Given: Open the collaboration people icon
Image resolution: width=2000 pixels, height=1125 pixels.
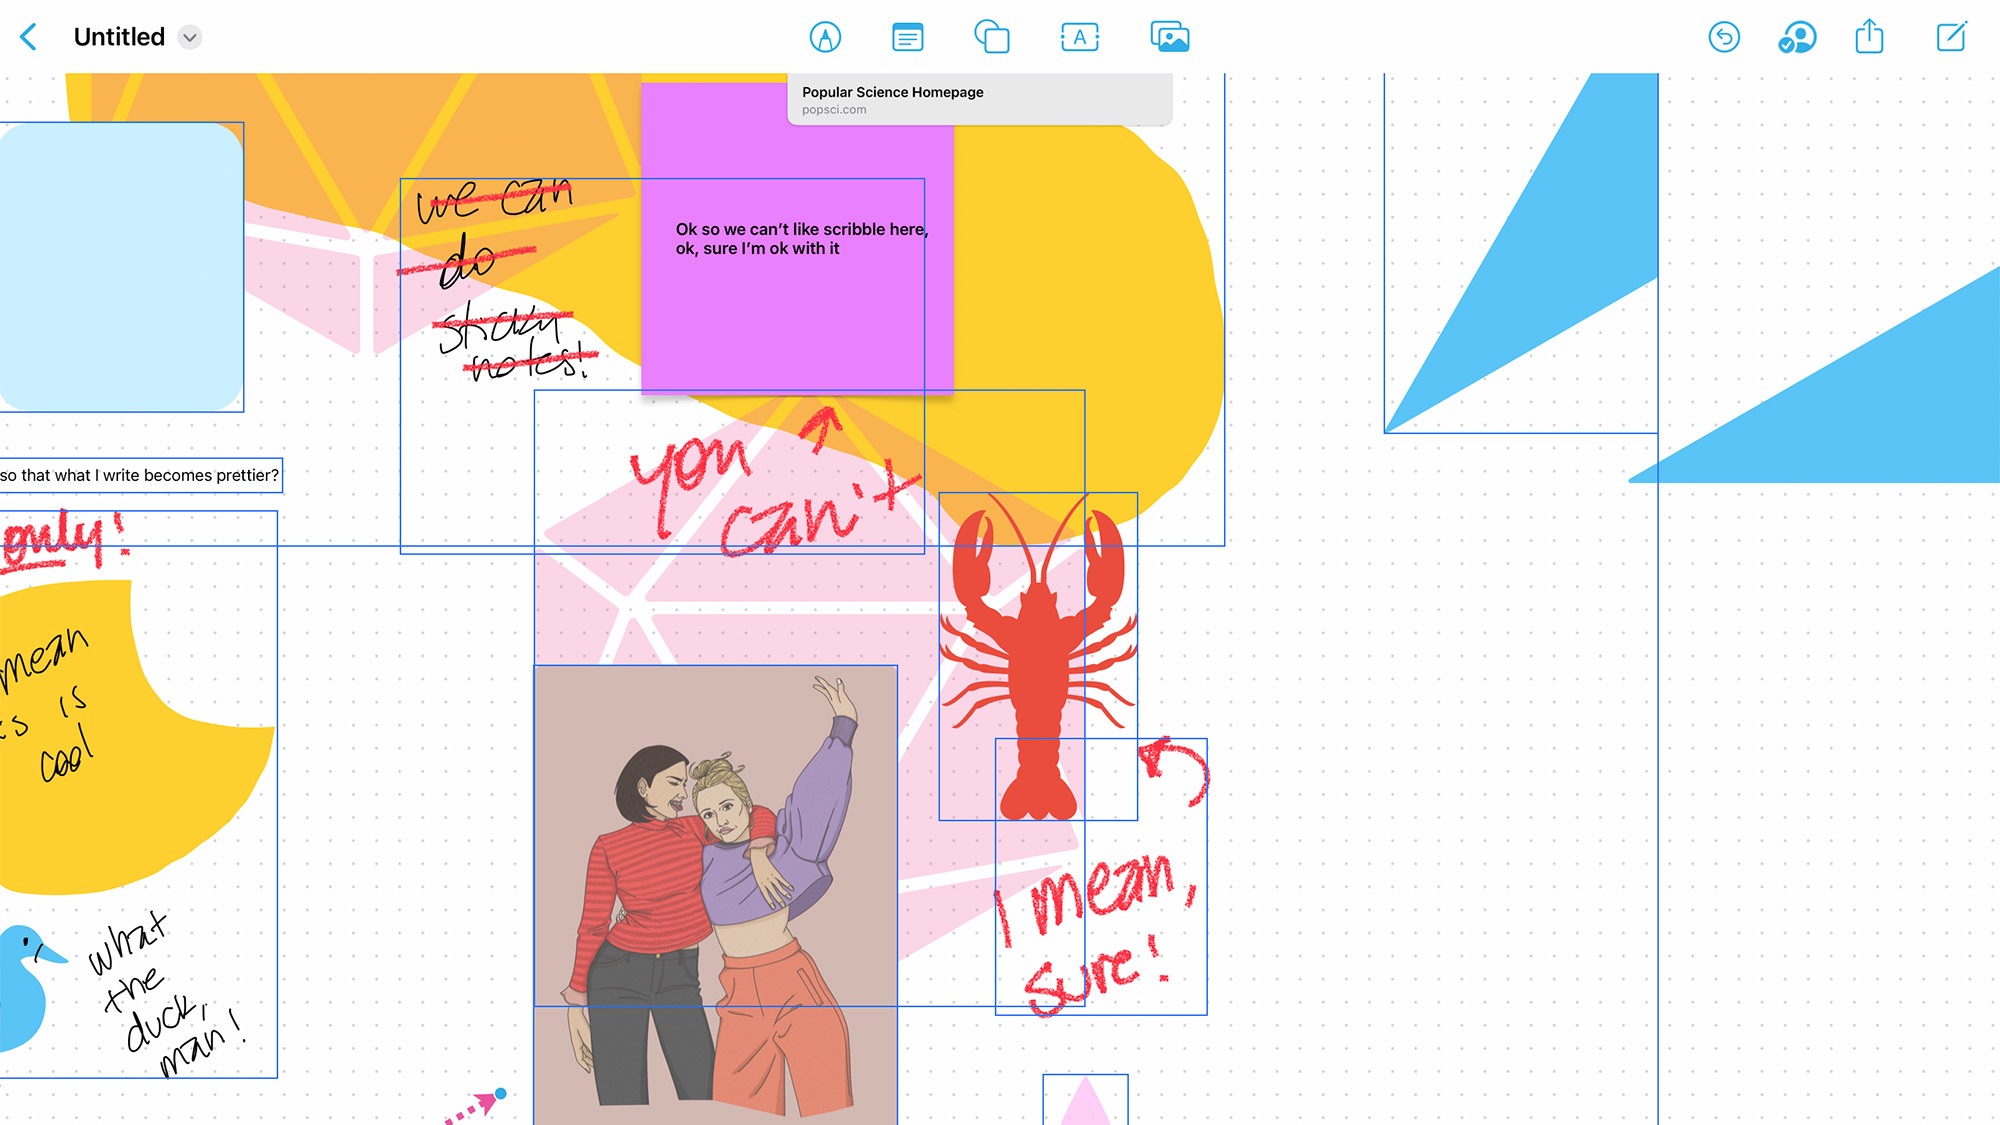Looking at the screenshot, I should [1797, 37].
